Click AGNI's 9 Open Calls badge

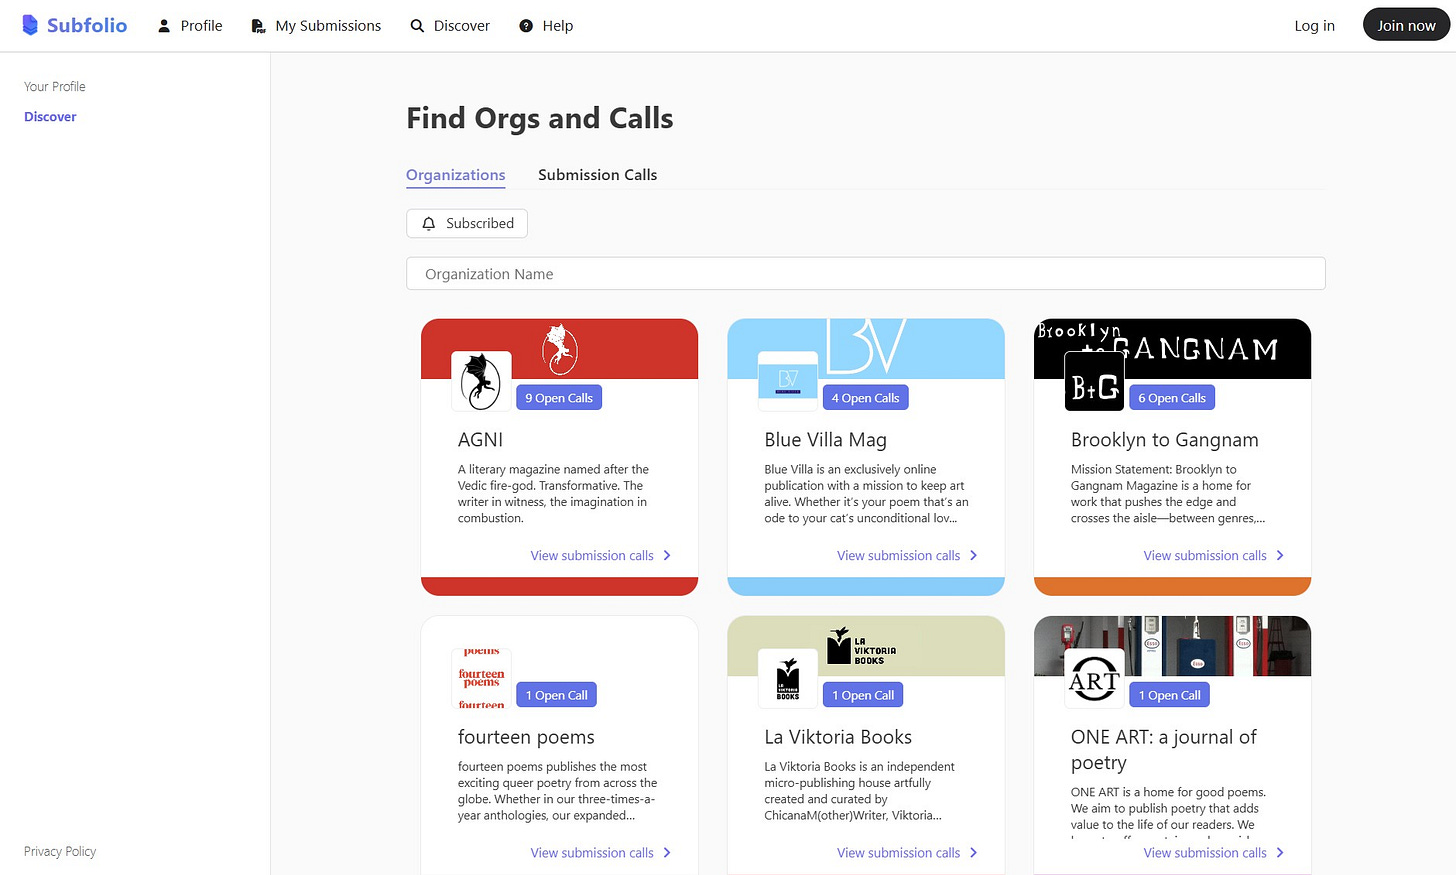tap(559, 398)
